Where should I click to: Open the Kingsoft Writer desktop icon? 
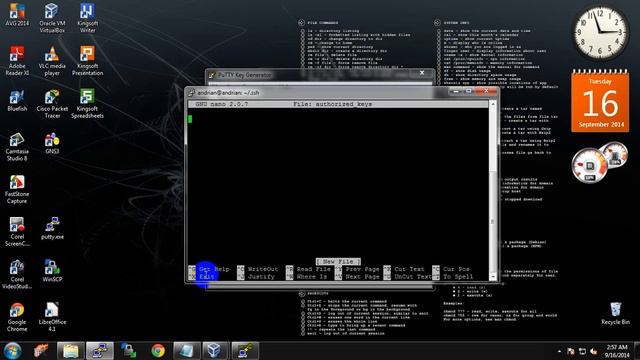click(87, 18)
